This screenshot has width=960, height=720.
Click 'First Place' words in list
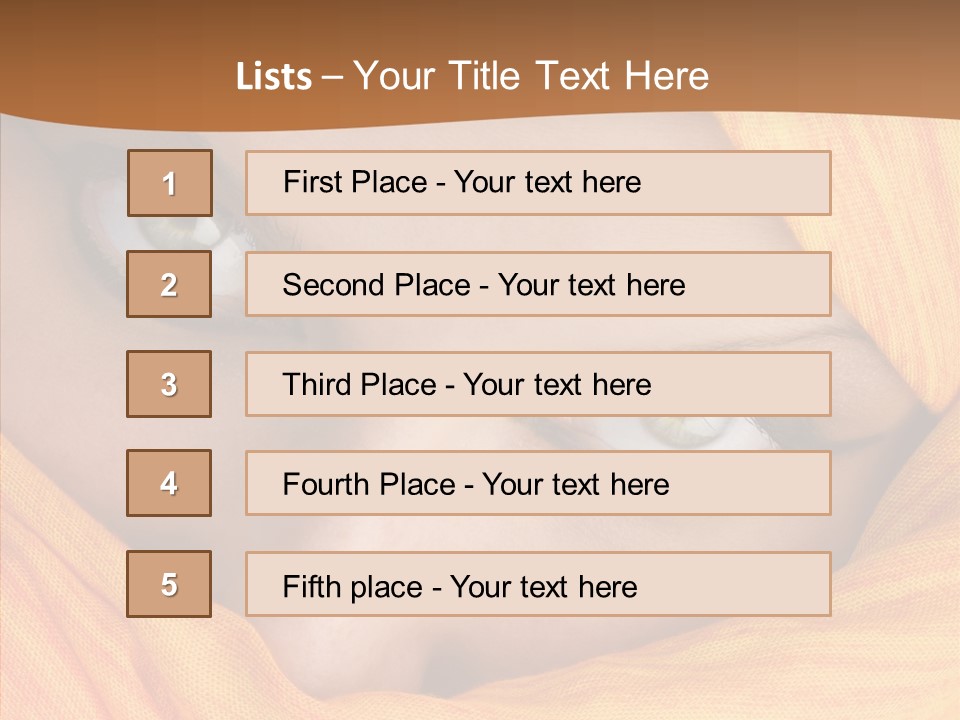click(x=356, y=182)
